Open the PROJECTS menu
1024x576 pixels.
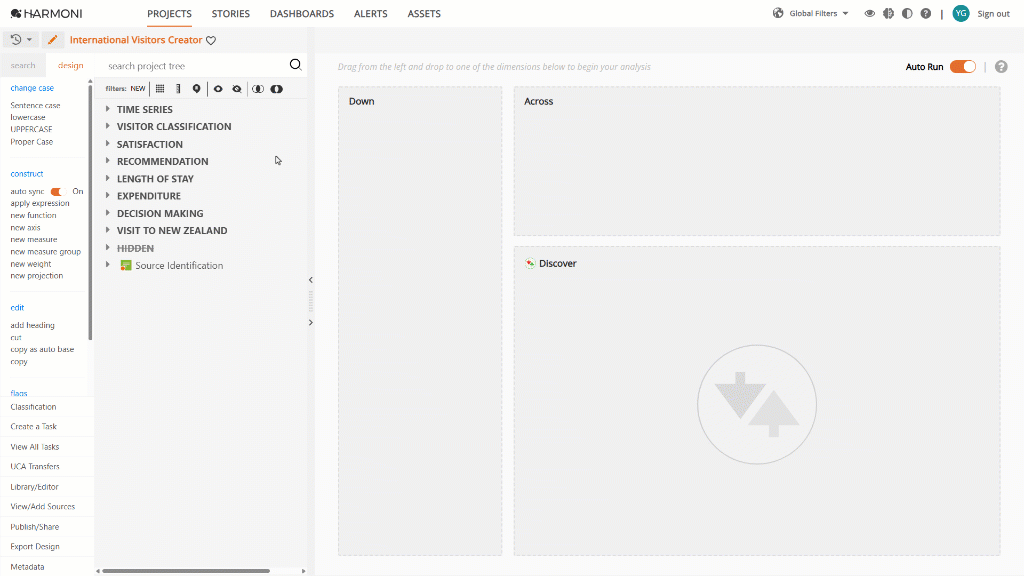[x=169, y=14]
